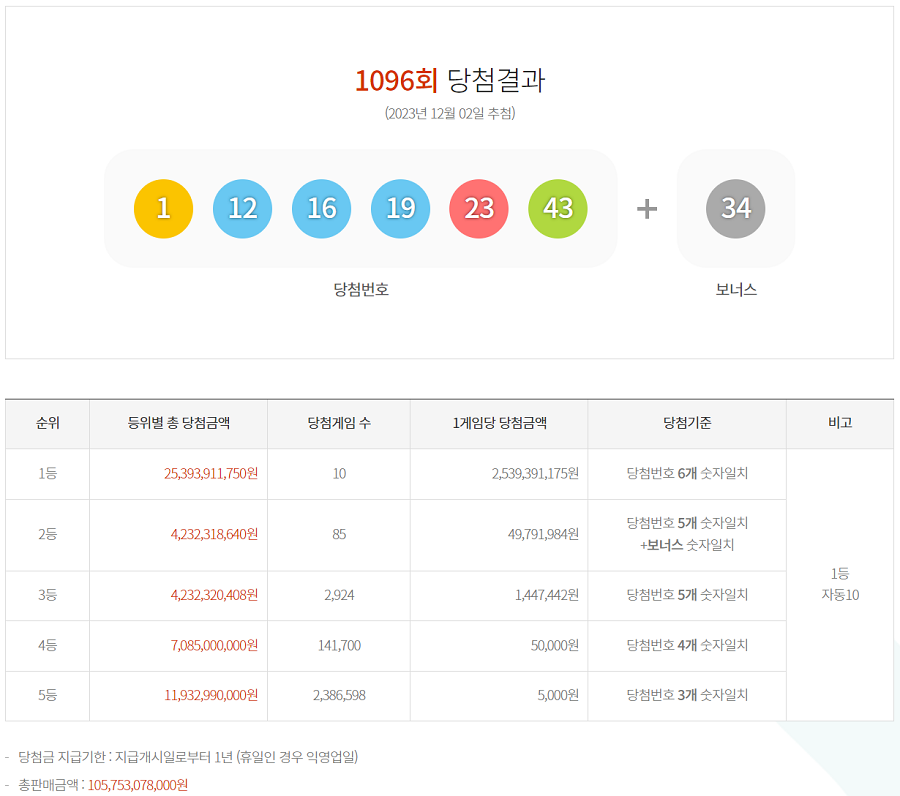This screenshot has width=900, height=796.
Task: Click the gray bonus ball 34
Action: click(736, 208)
